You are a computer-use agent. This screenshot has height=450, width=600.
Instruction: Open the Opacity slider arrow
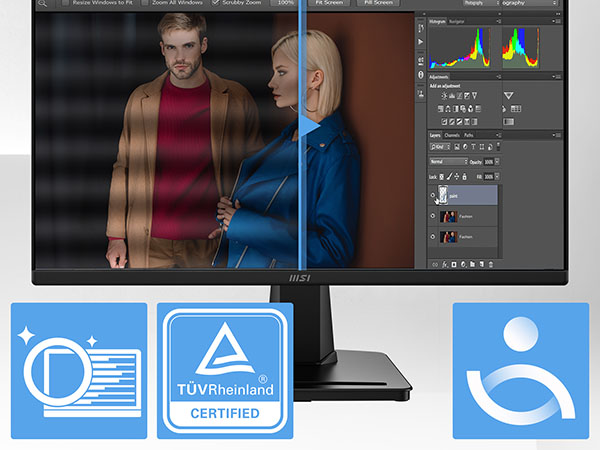coord(497,161)
